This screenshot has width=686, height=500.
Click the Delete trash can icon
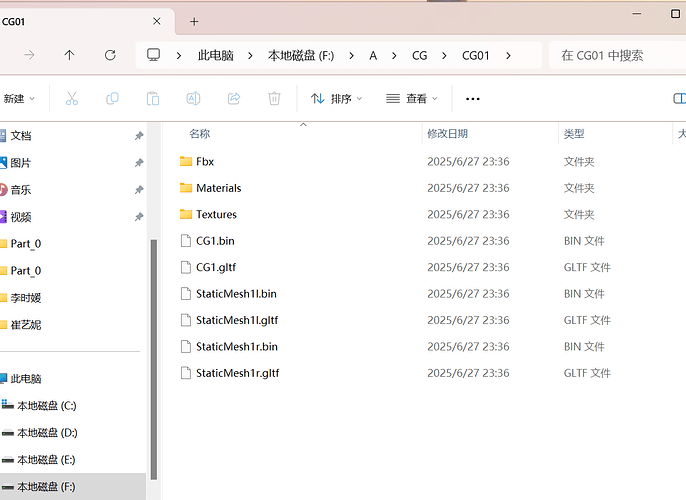coord(274,98)
